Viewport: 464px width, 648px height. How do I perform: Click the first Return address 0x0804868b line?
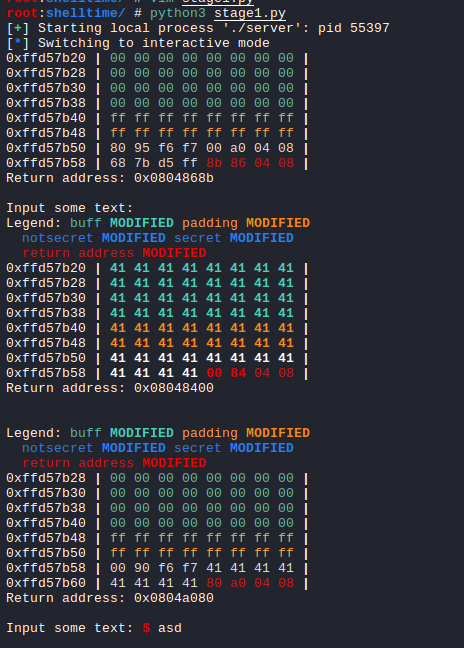click(110, 178)
